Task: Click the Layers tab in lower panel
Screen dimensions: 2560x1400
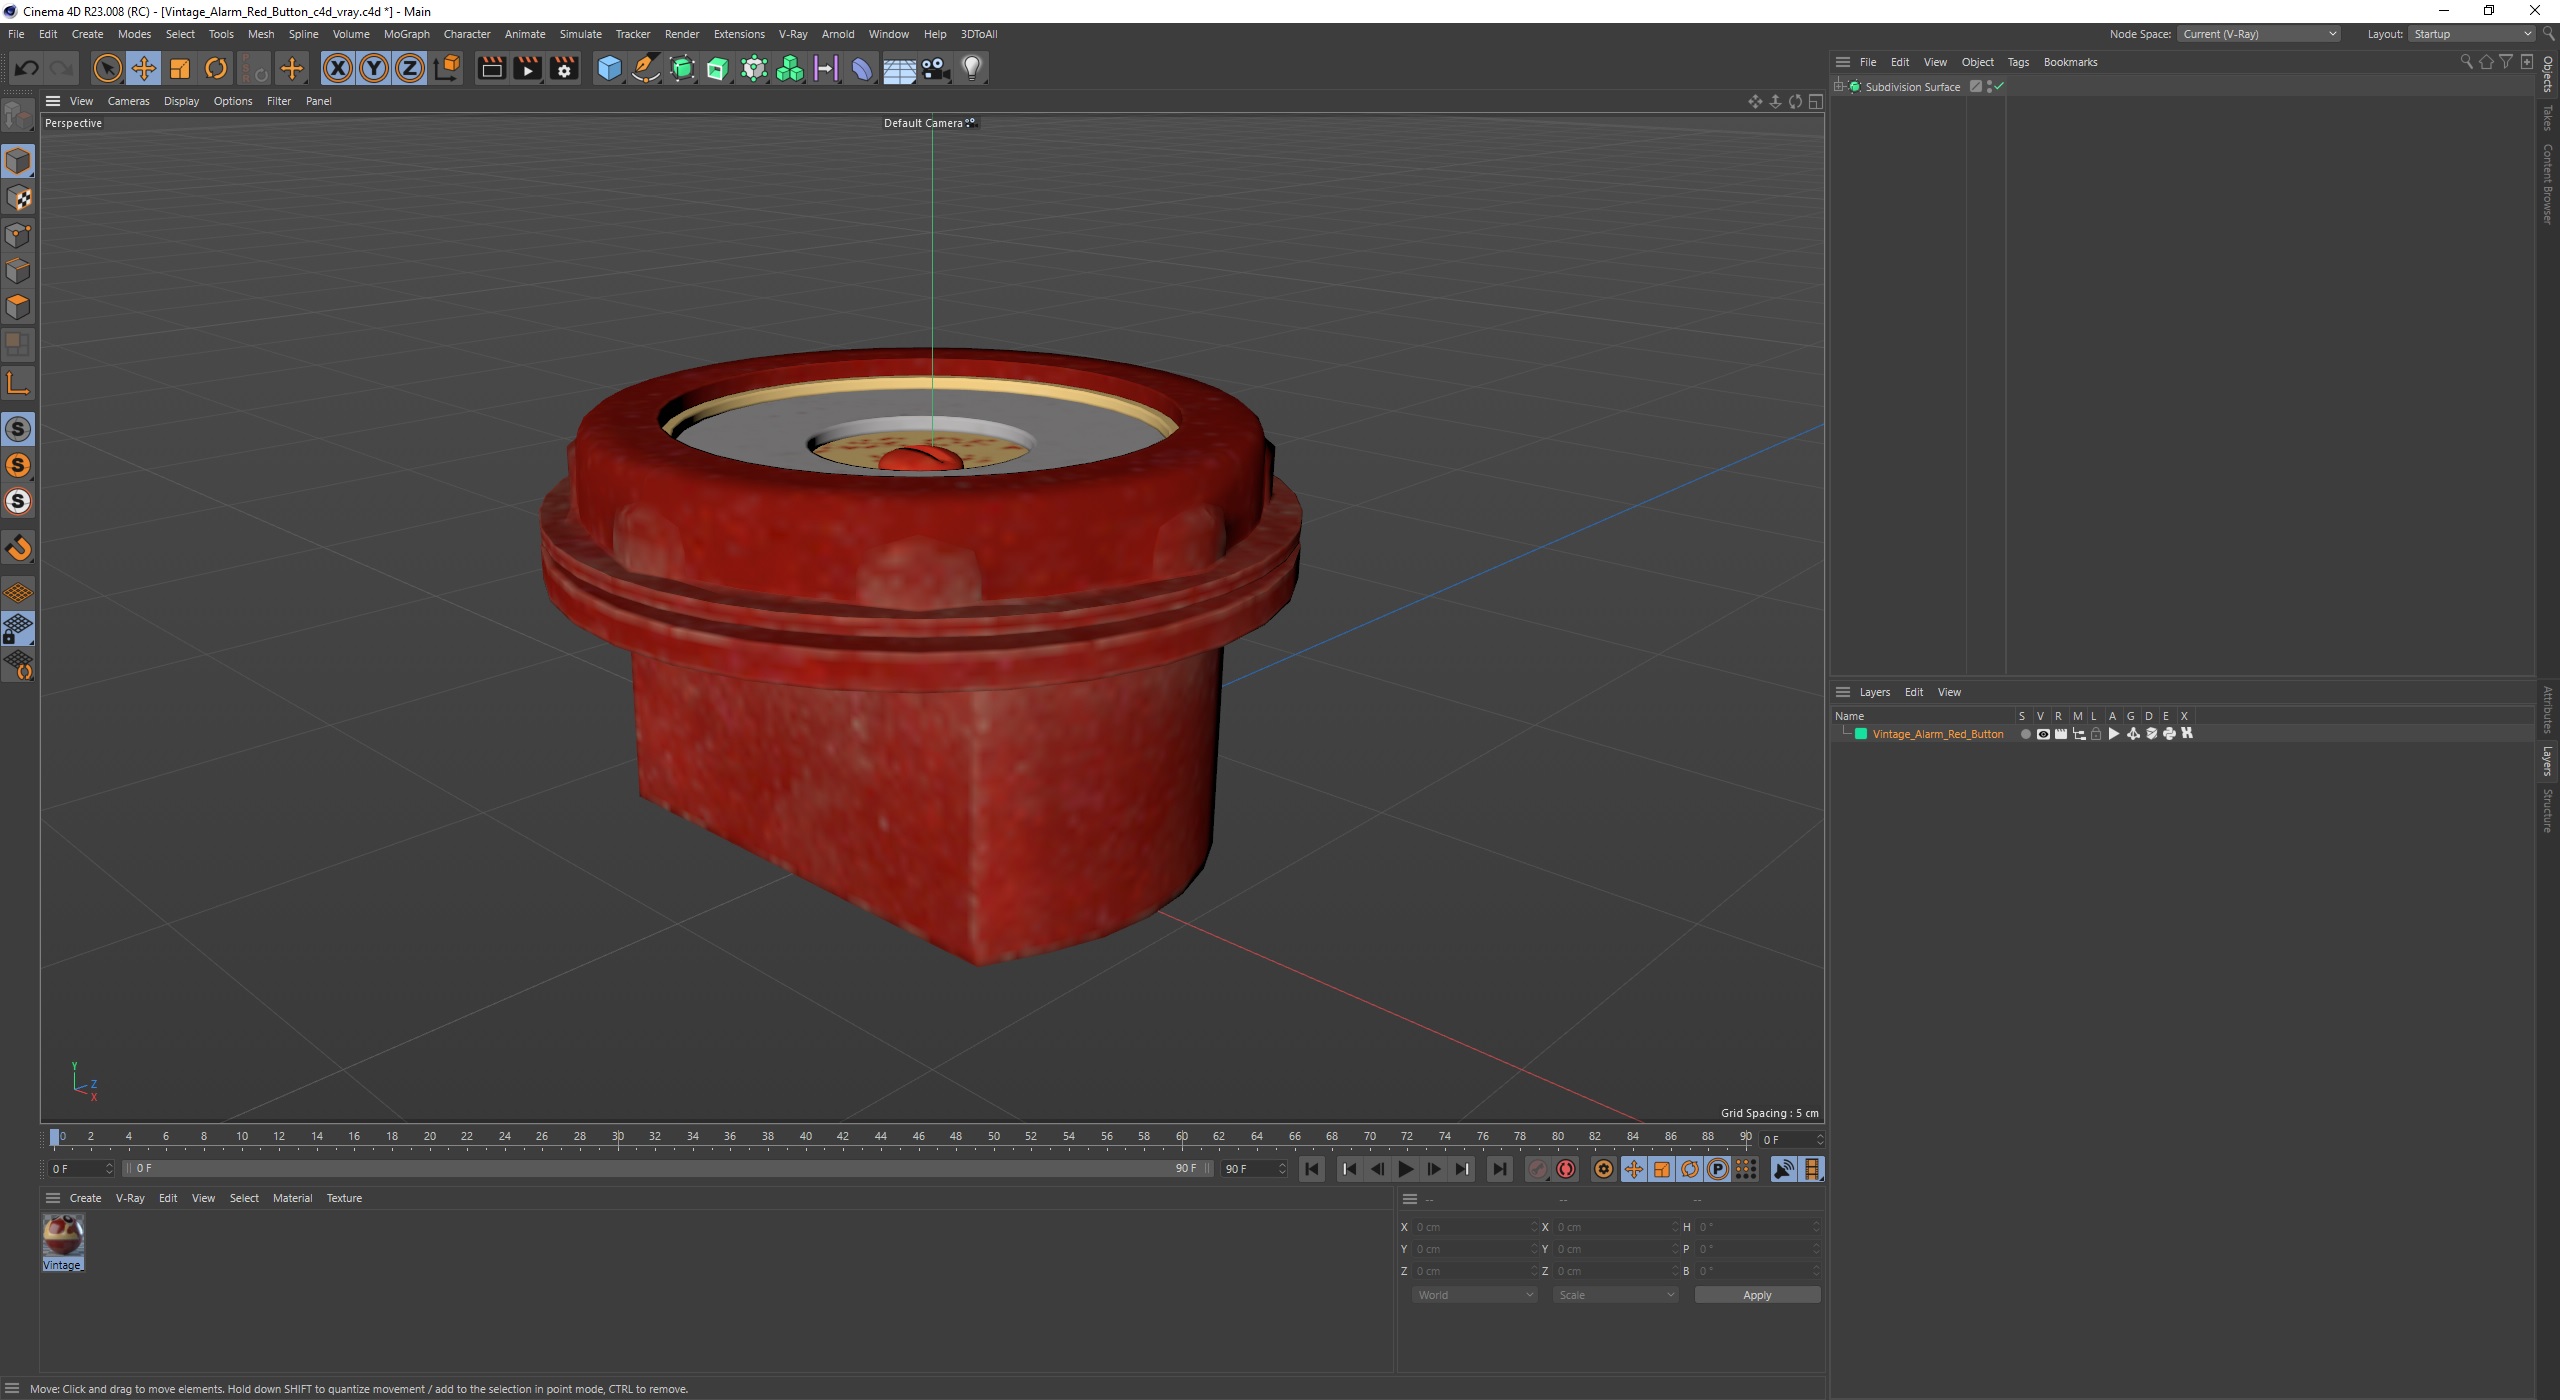Action: 1874,690
